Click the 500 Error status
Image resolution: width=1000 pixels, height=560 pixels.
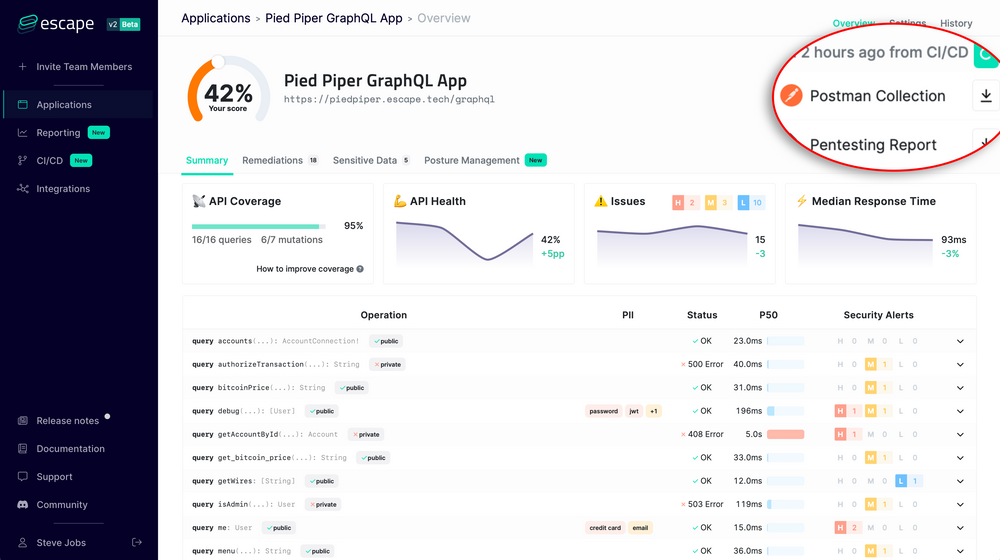(702, 365)
